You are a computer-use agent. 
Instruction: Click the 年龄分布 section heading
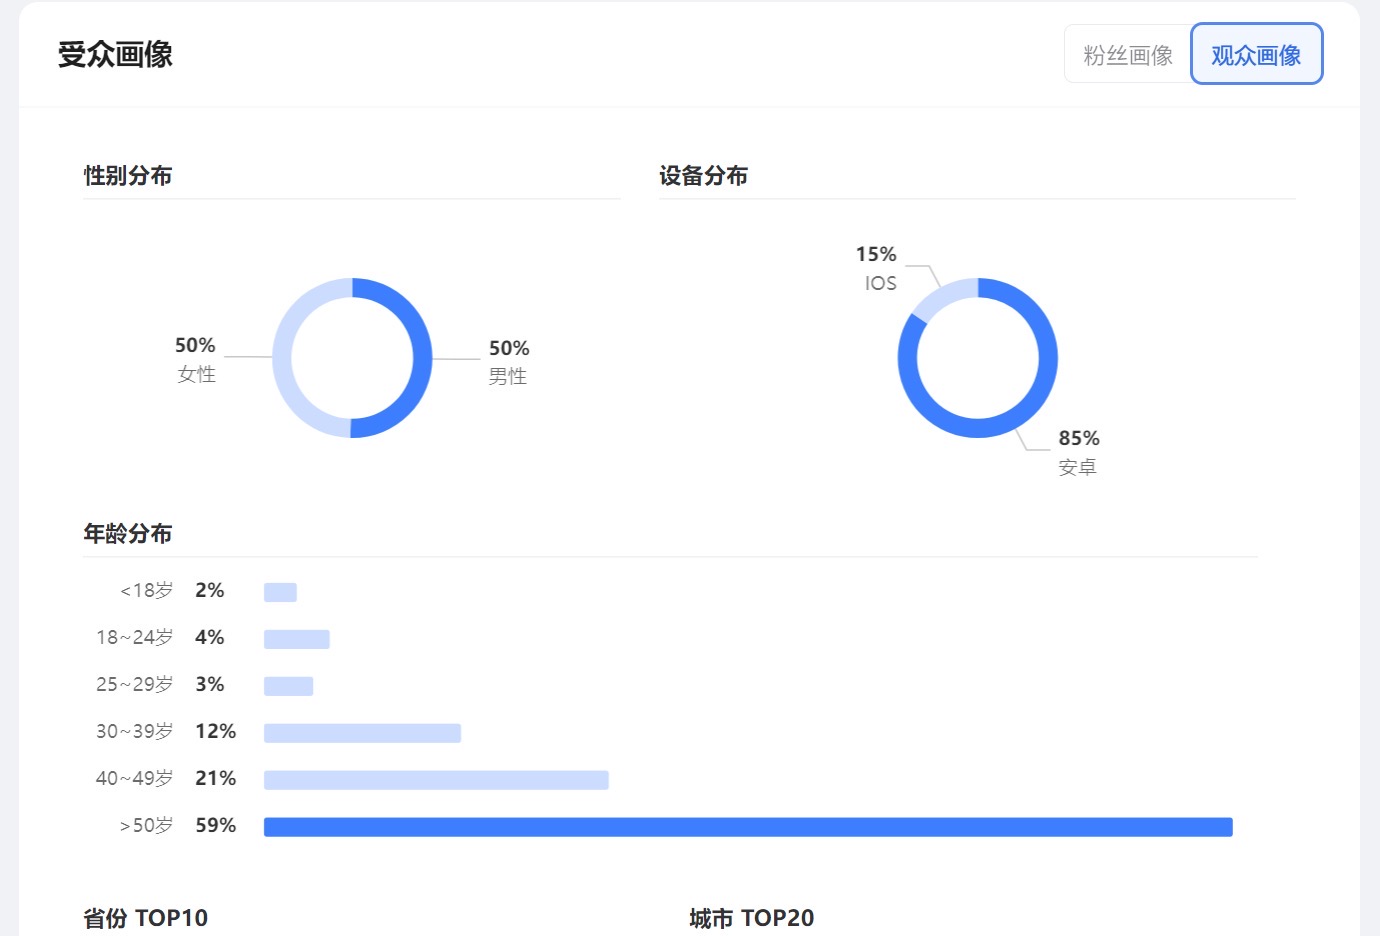click(x=128, y=534)
